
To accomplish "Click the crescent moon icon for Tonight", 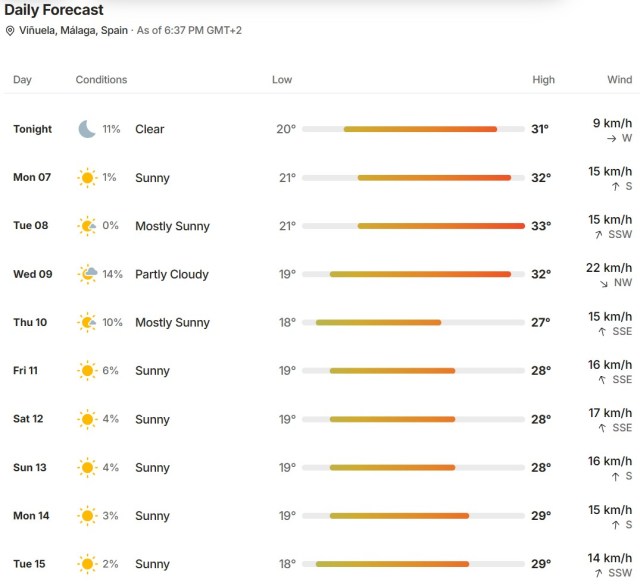I will coord(87,129).
